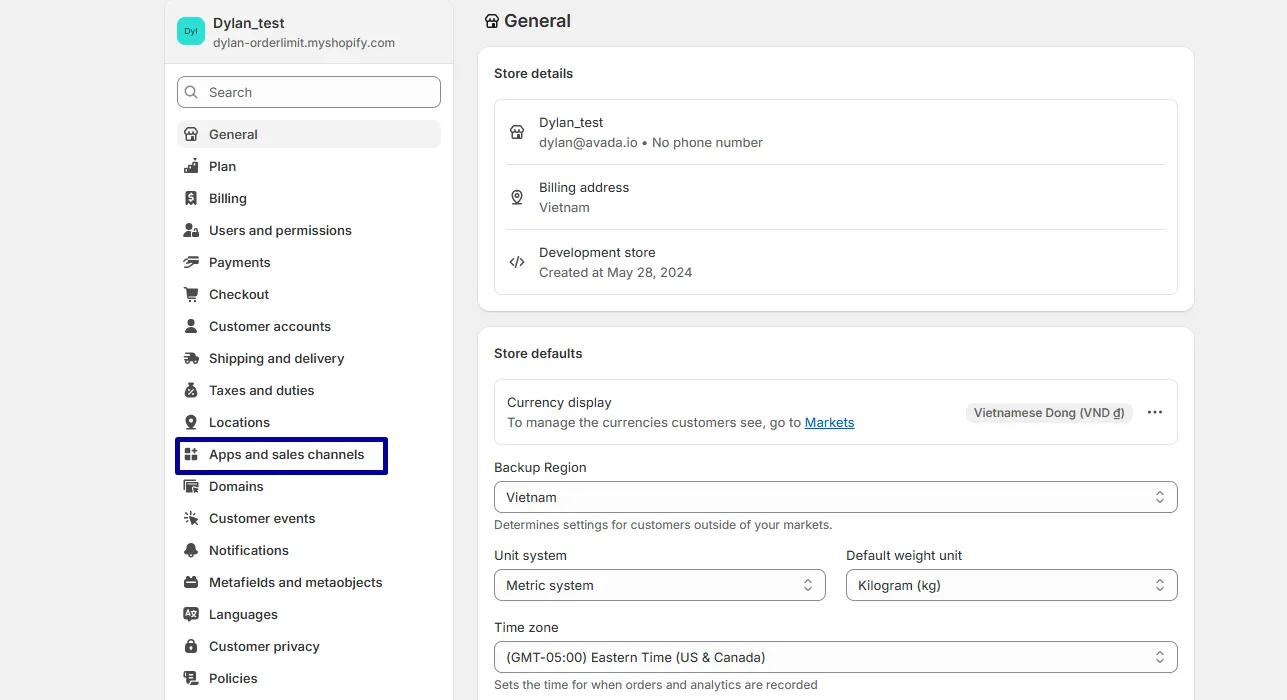Open Apps and sales channels
The image size is (1287, 700).
(309, 454)
